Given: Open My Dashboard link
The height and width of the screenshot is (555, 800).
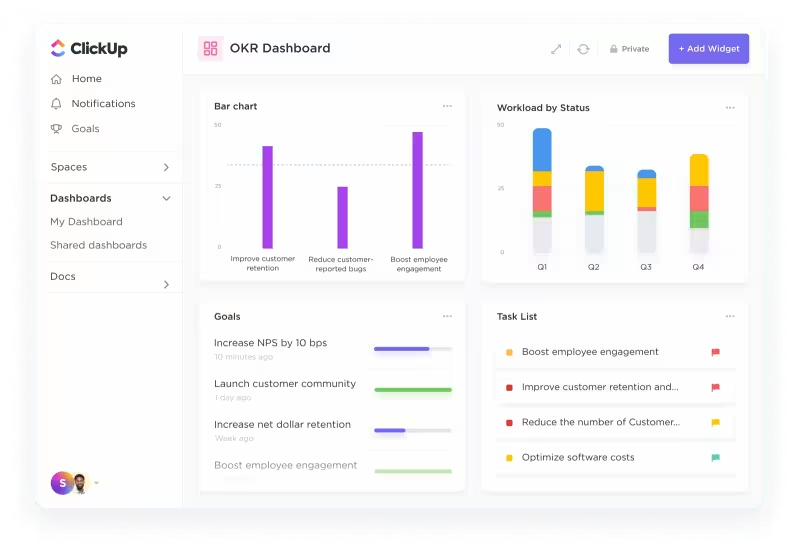Looking at the screenshot, I should (x=86, y=222).
